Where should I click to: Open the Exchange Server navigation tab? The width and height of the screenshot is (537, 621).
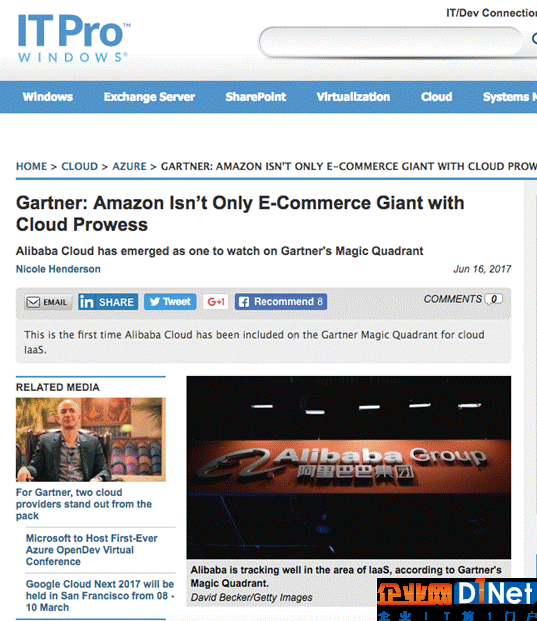(x=149, y=97)
